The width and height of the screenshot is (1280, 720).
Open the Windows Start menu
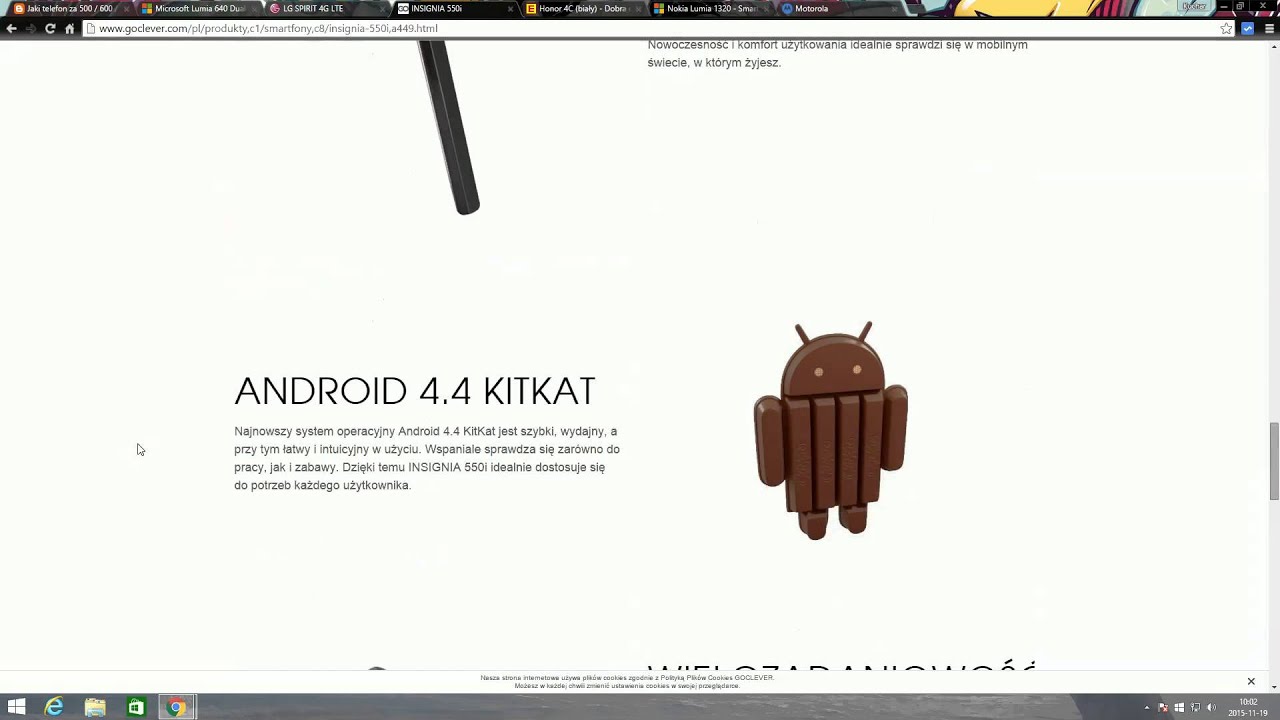pos(16,707)
